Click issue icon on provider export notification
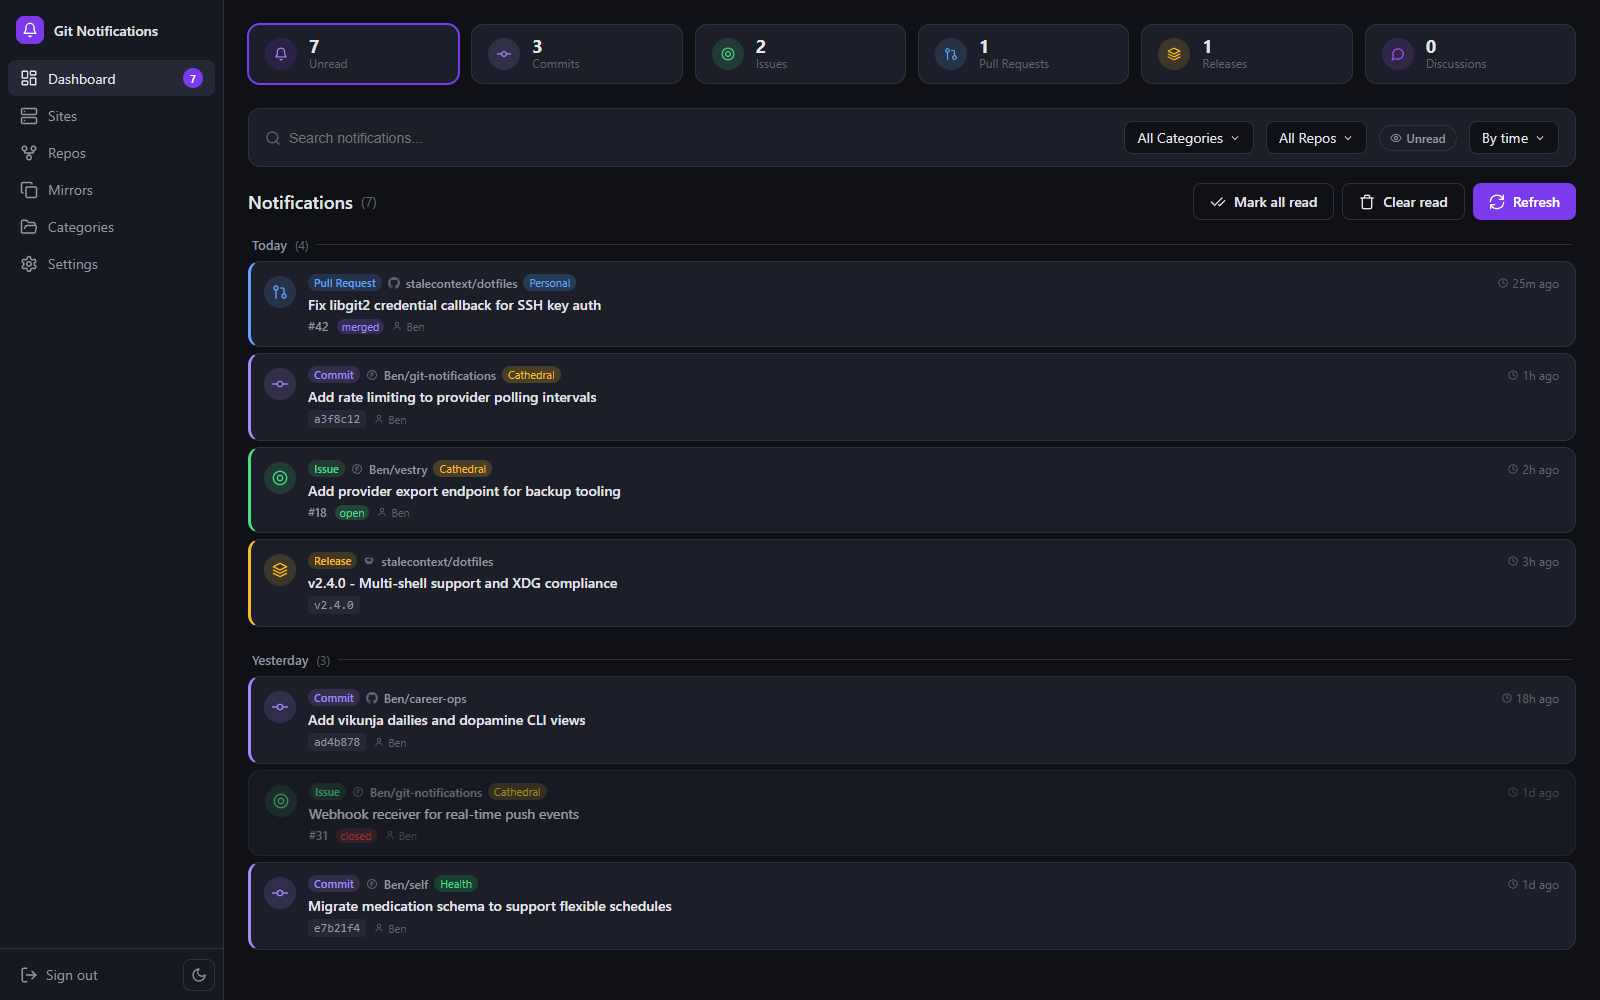 click(280, 478)
